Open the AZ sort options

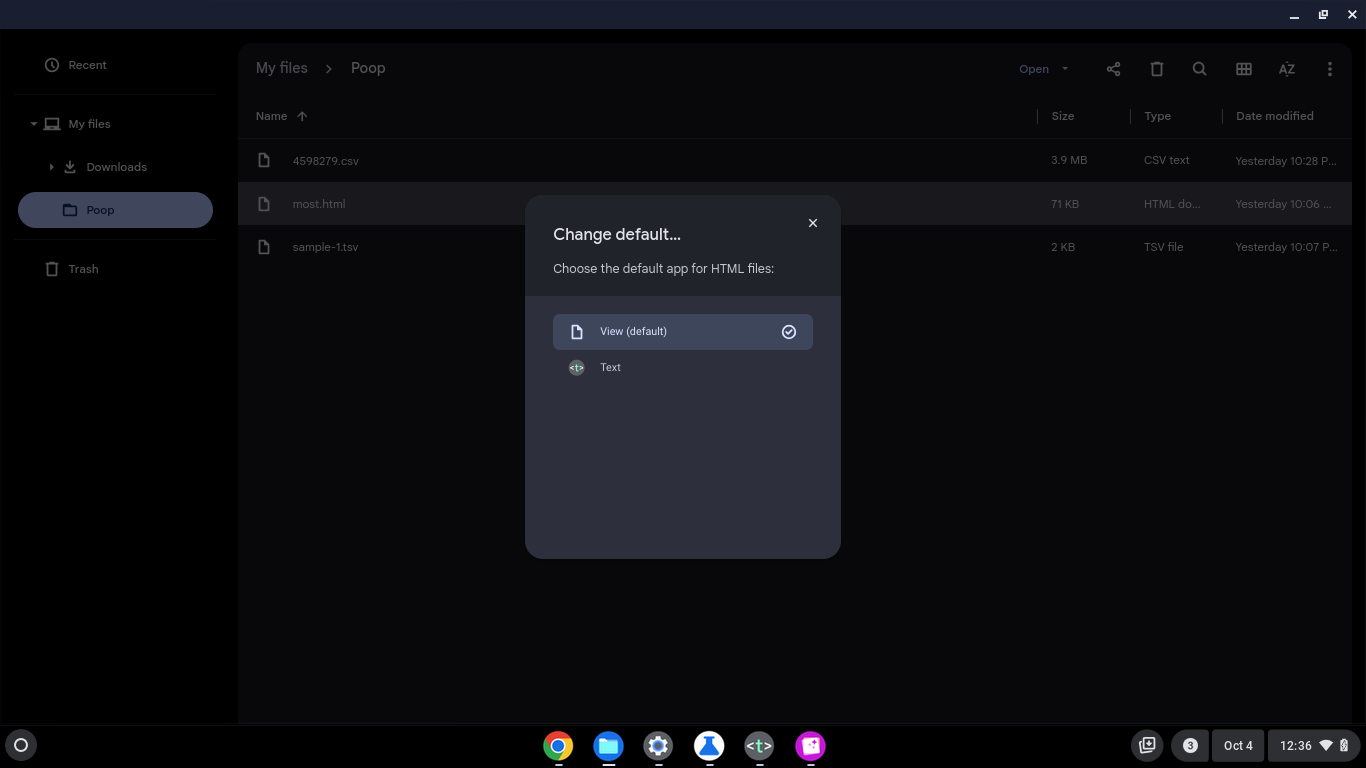[1287, 69]
